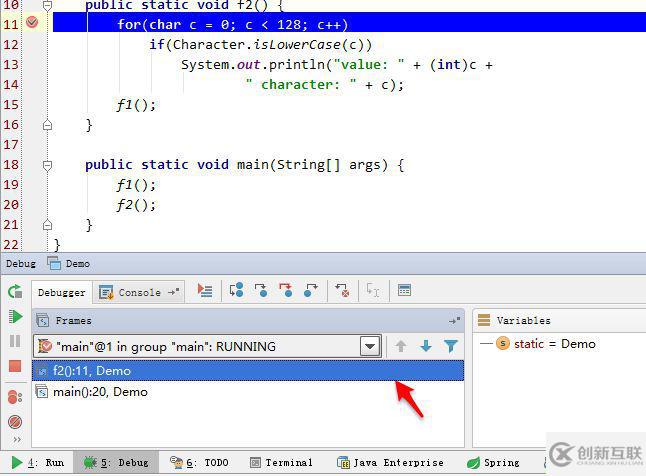
Task: Switch to the Console tab
Action: [x=139, y=293]
